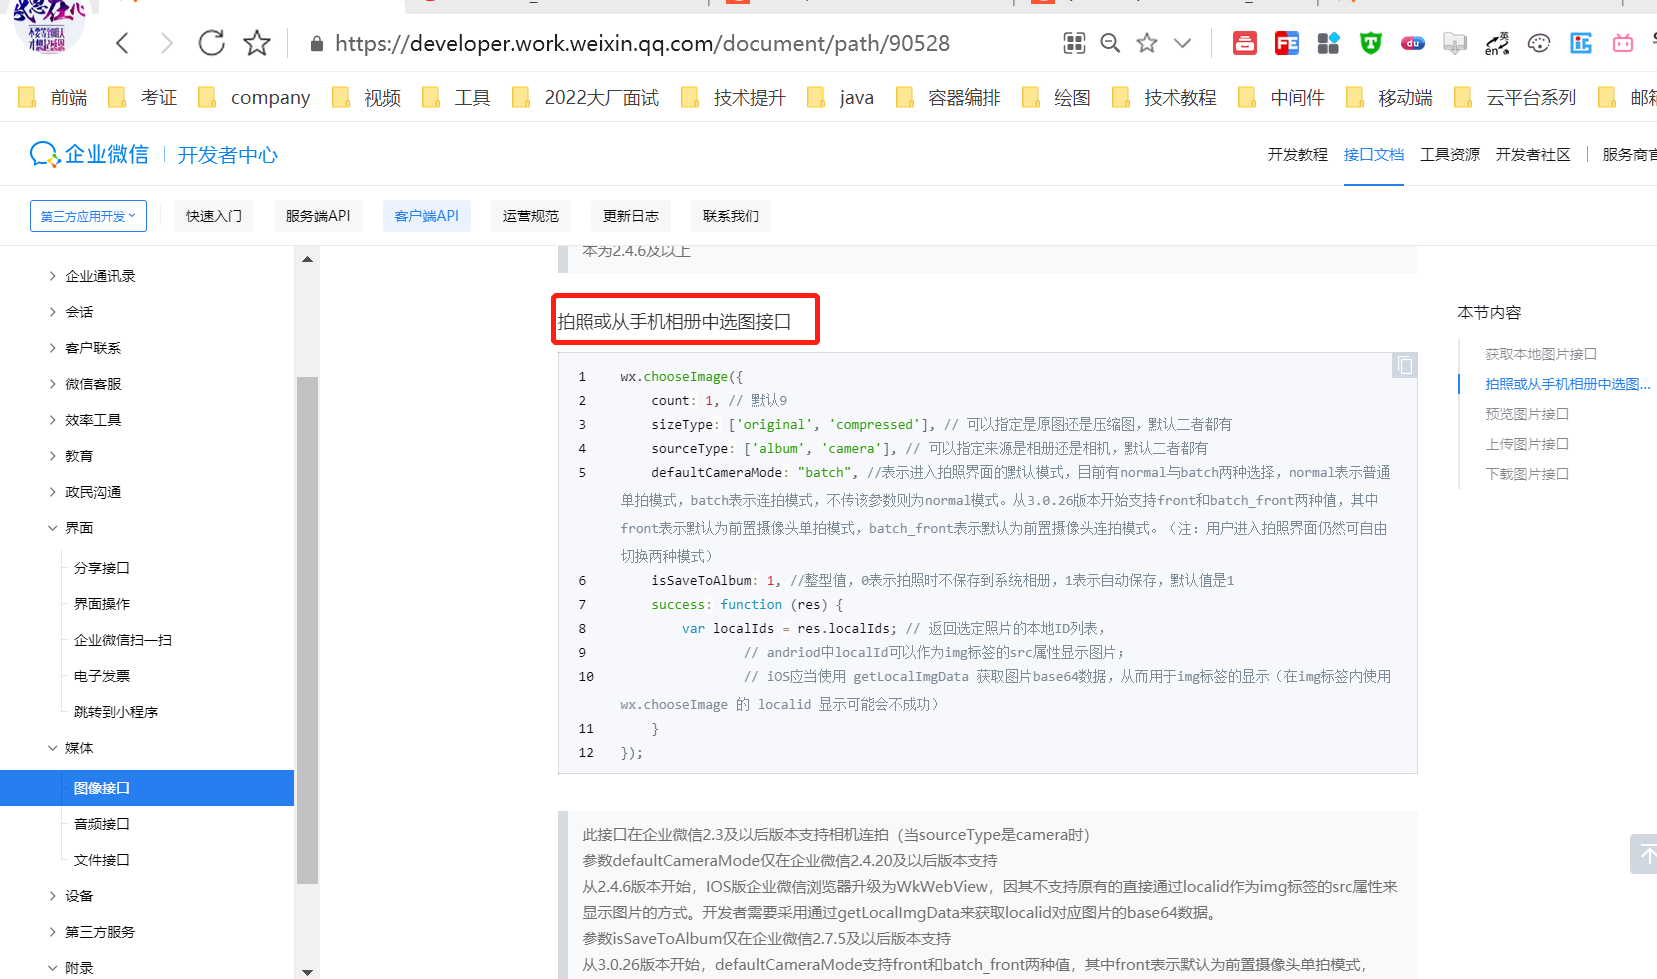Click the Baidu 'du' translate extension icon
Image resolution: width=1657 pixels, height=979 pixels.
point(1412,43)
